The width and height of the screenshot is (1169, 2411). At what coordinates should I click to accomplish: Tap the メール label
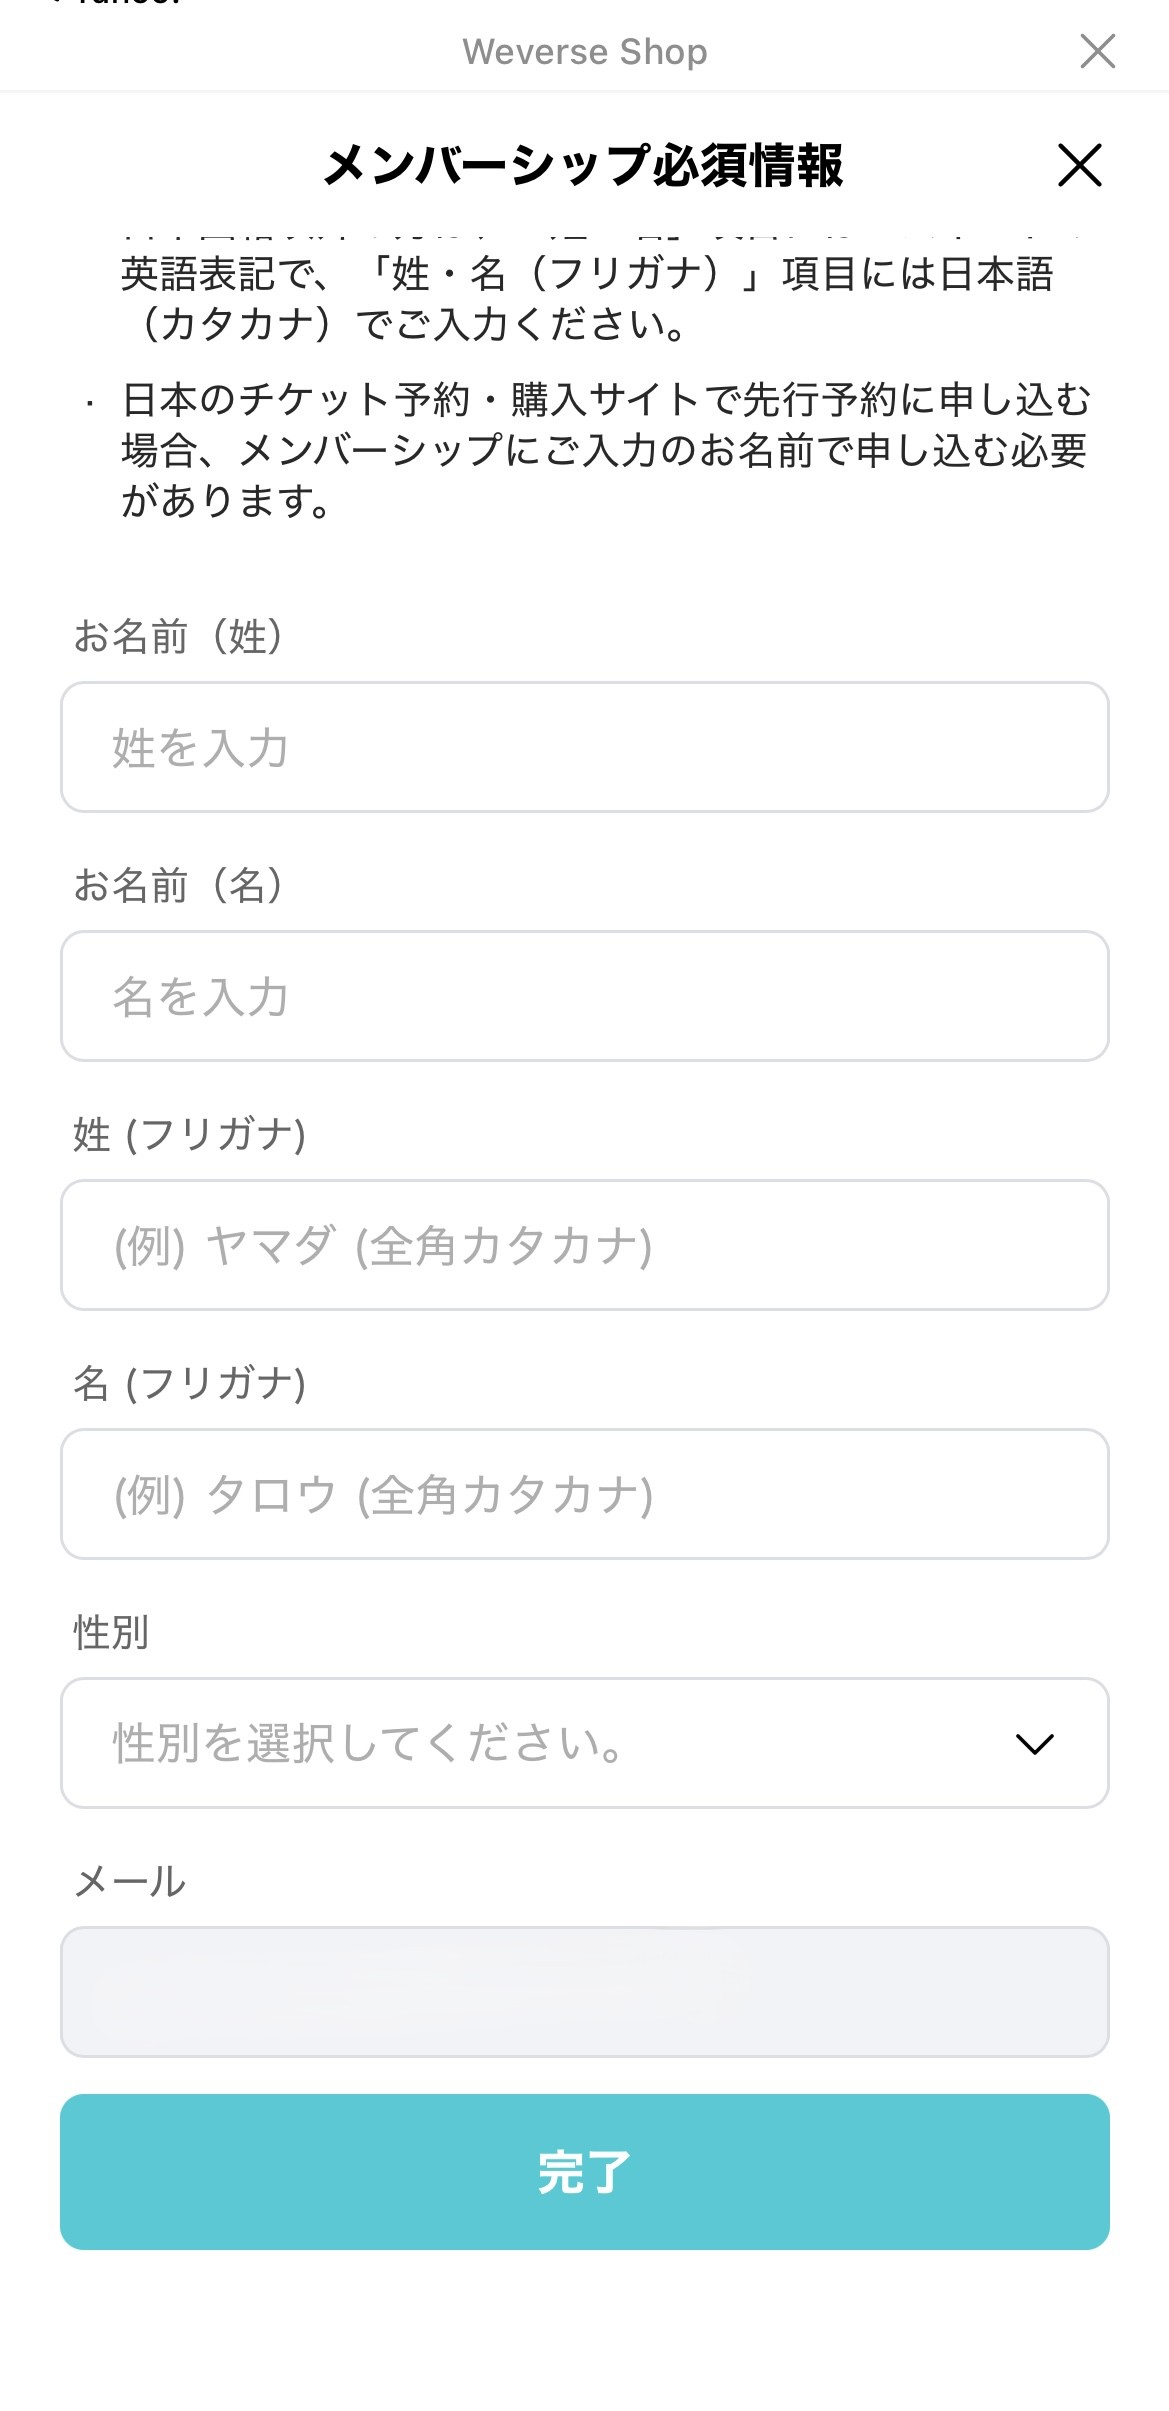click(x=130, y=1882)
